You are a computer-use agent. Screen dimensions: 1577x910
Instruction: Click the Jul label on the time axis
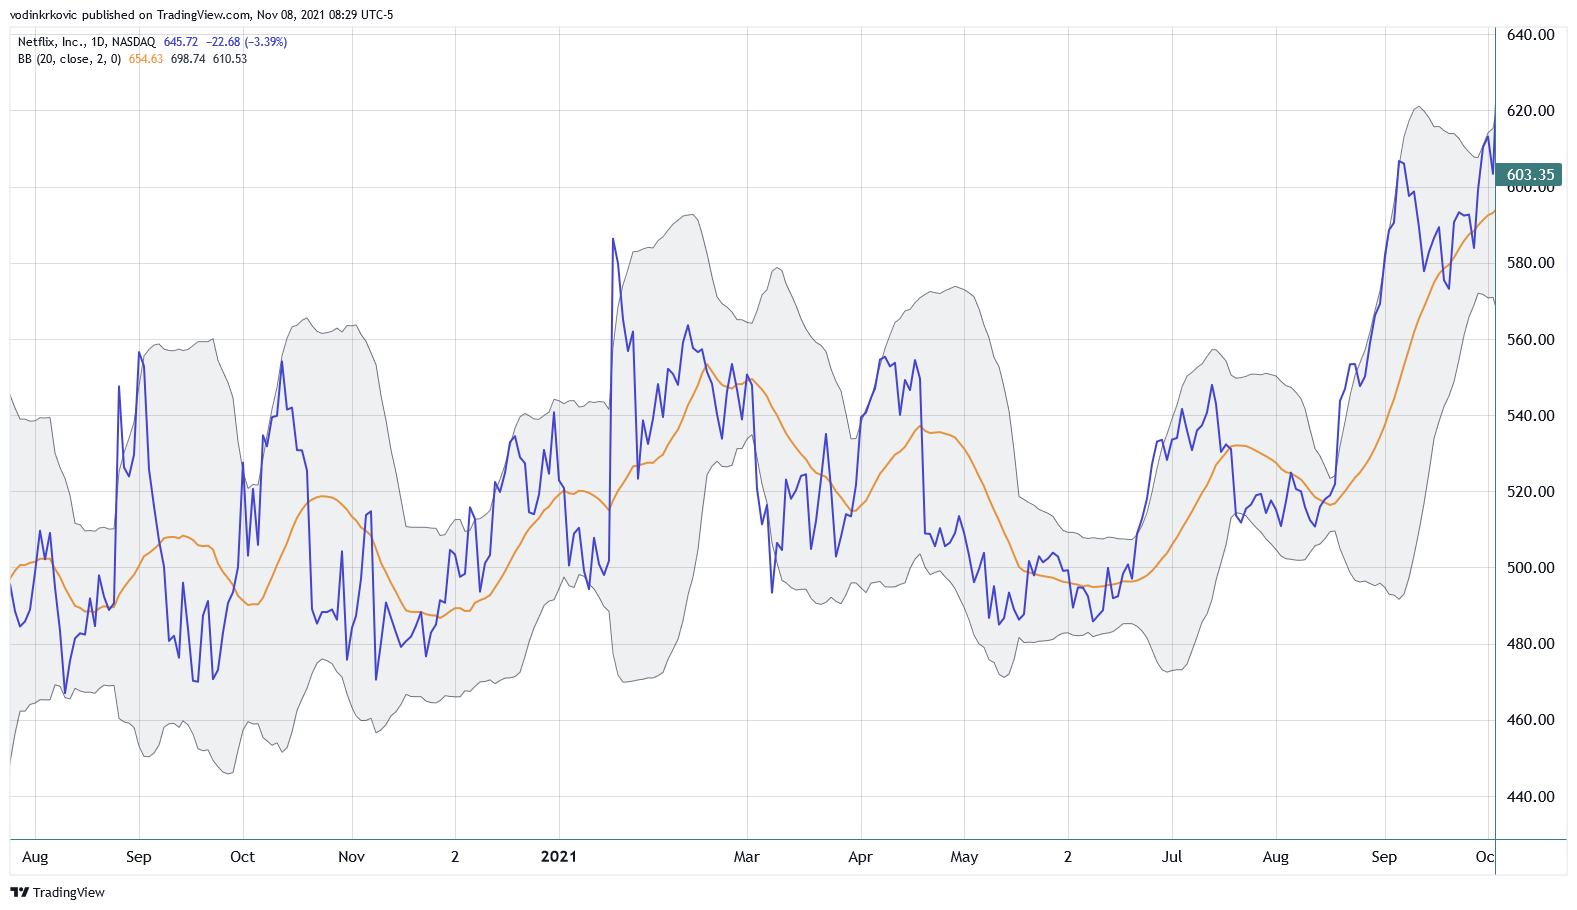[x=1172, y=857]
